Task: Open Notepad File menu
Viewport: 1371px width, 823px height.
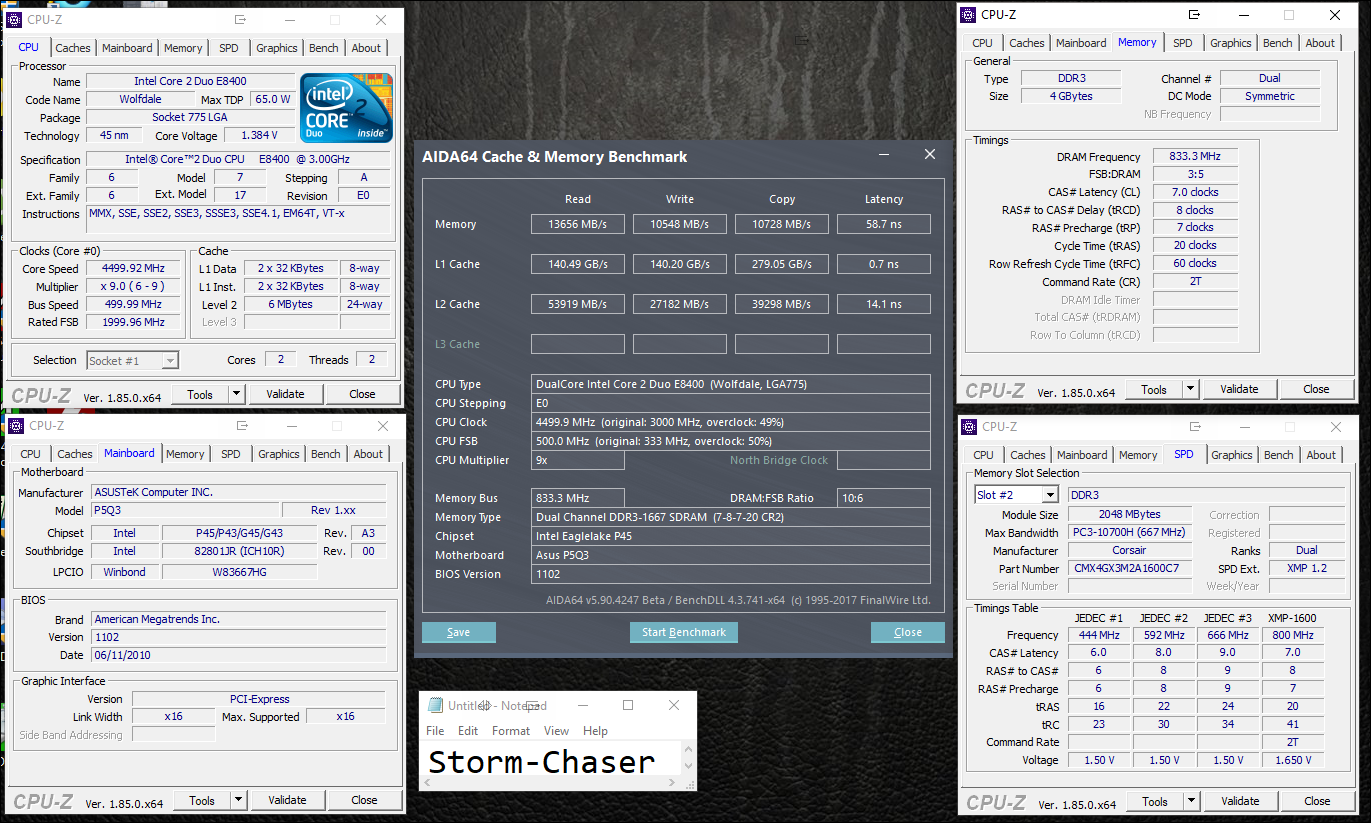Action: [435, 731]
